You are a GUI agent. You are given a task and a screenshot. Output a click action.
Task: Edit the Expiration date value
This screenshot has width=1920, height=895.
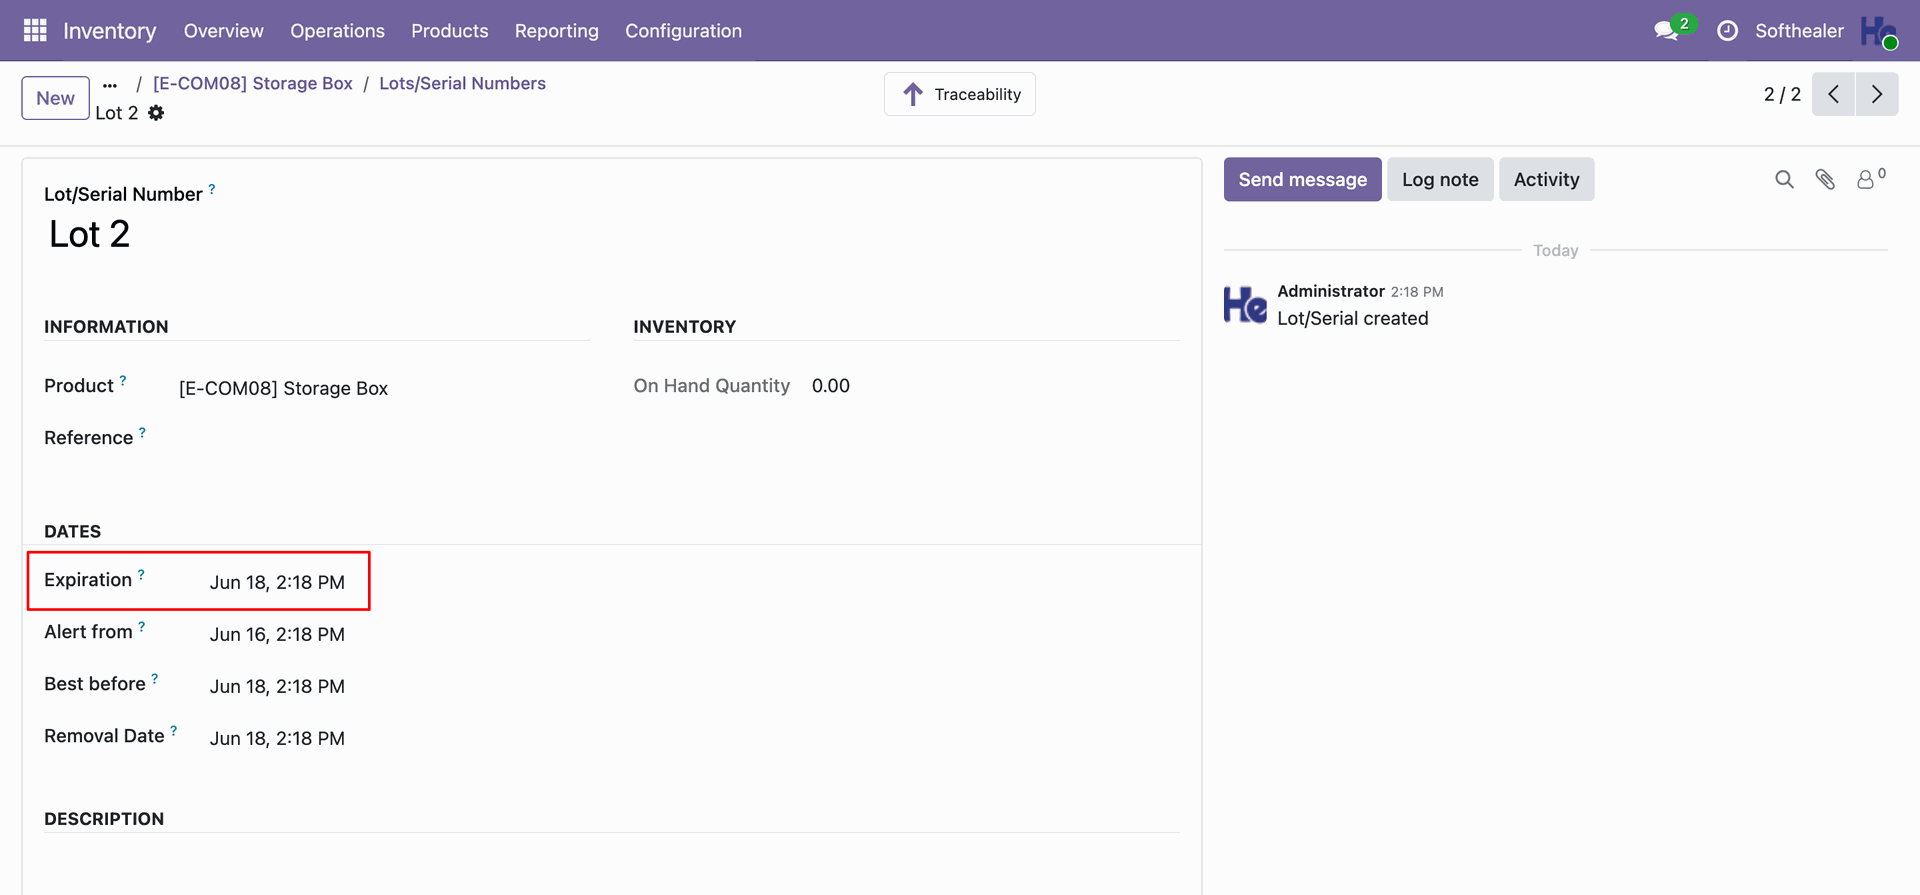277,582
